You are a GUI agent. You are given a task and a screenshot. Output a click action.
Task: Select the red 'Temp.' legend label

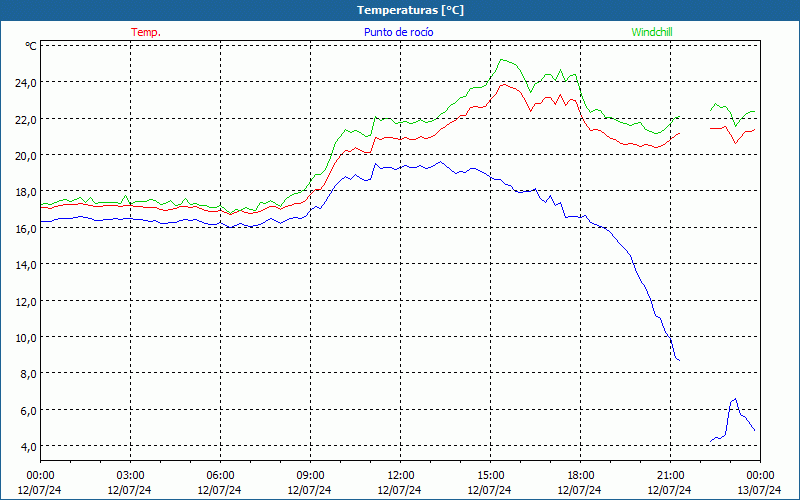click(146, 32)
